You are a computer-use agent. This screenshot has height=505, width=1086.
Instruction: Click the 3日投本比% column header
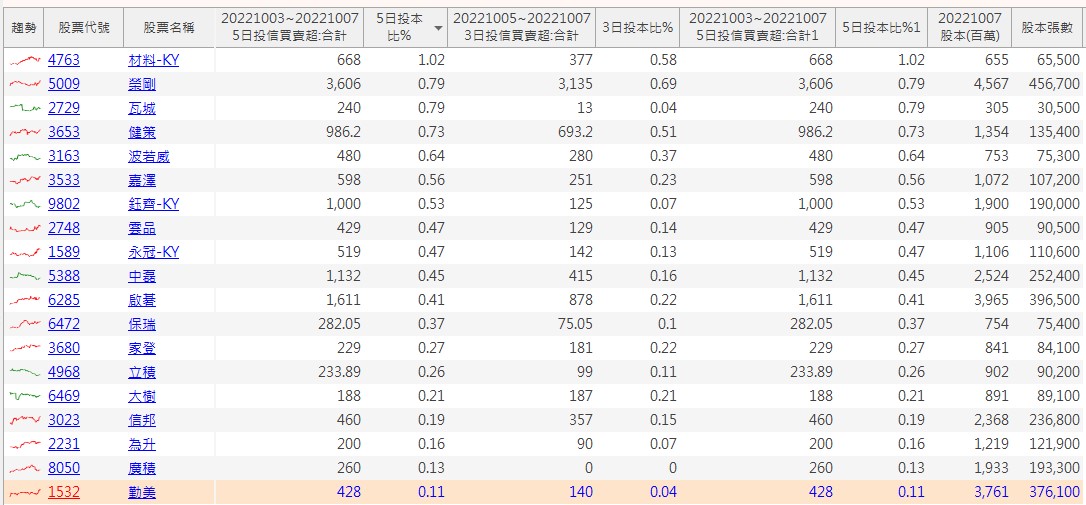point(637,28)
